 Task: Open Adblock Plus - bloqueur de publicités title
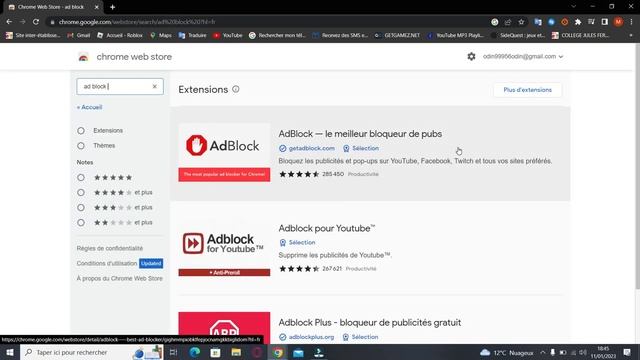click(x=370, y=322)
